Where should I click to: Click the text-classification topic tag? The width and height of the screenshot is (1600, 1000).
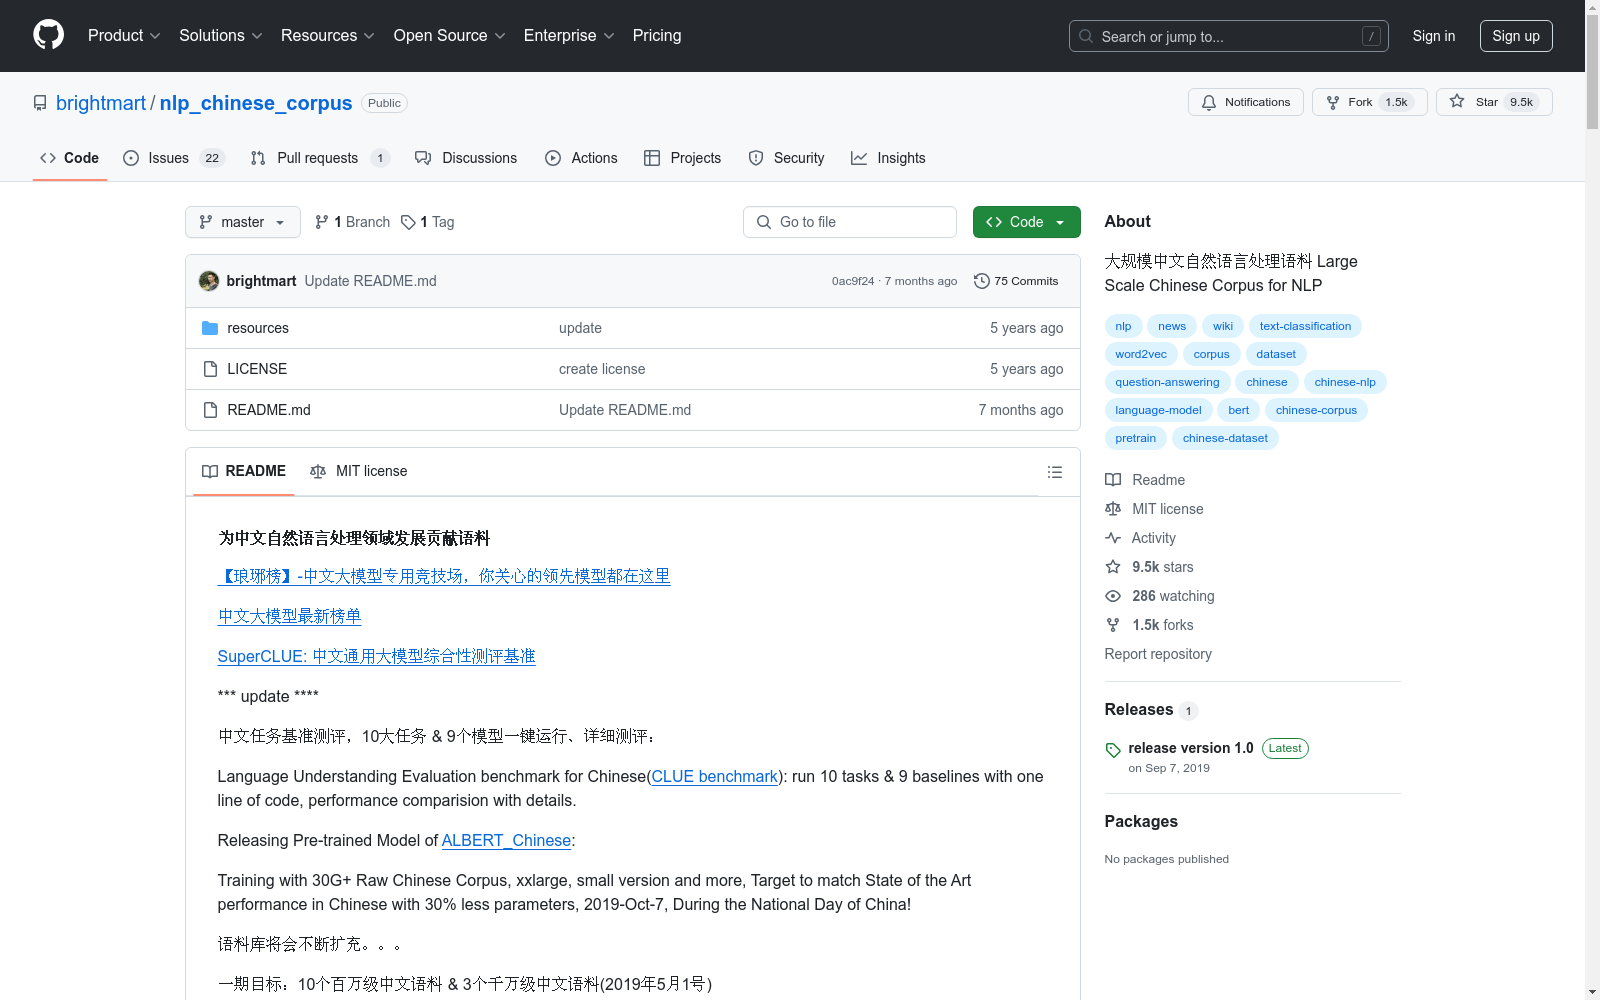(x=1305, y=326)
